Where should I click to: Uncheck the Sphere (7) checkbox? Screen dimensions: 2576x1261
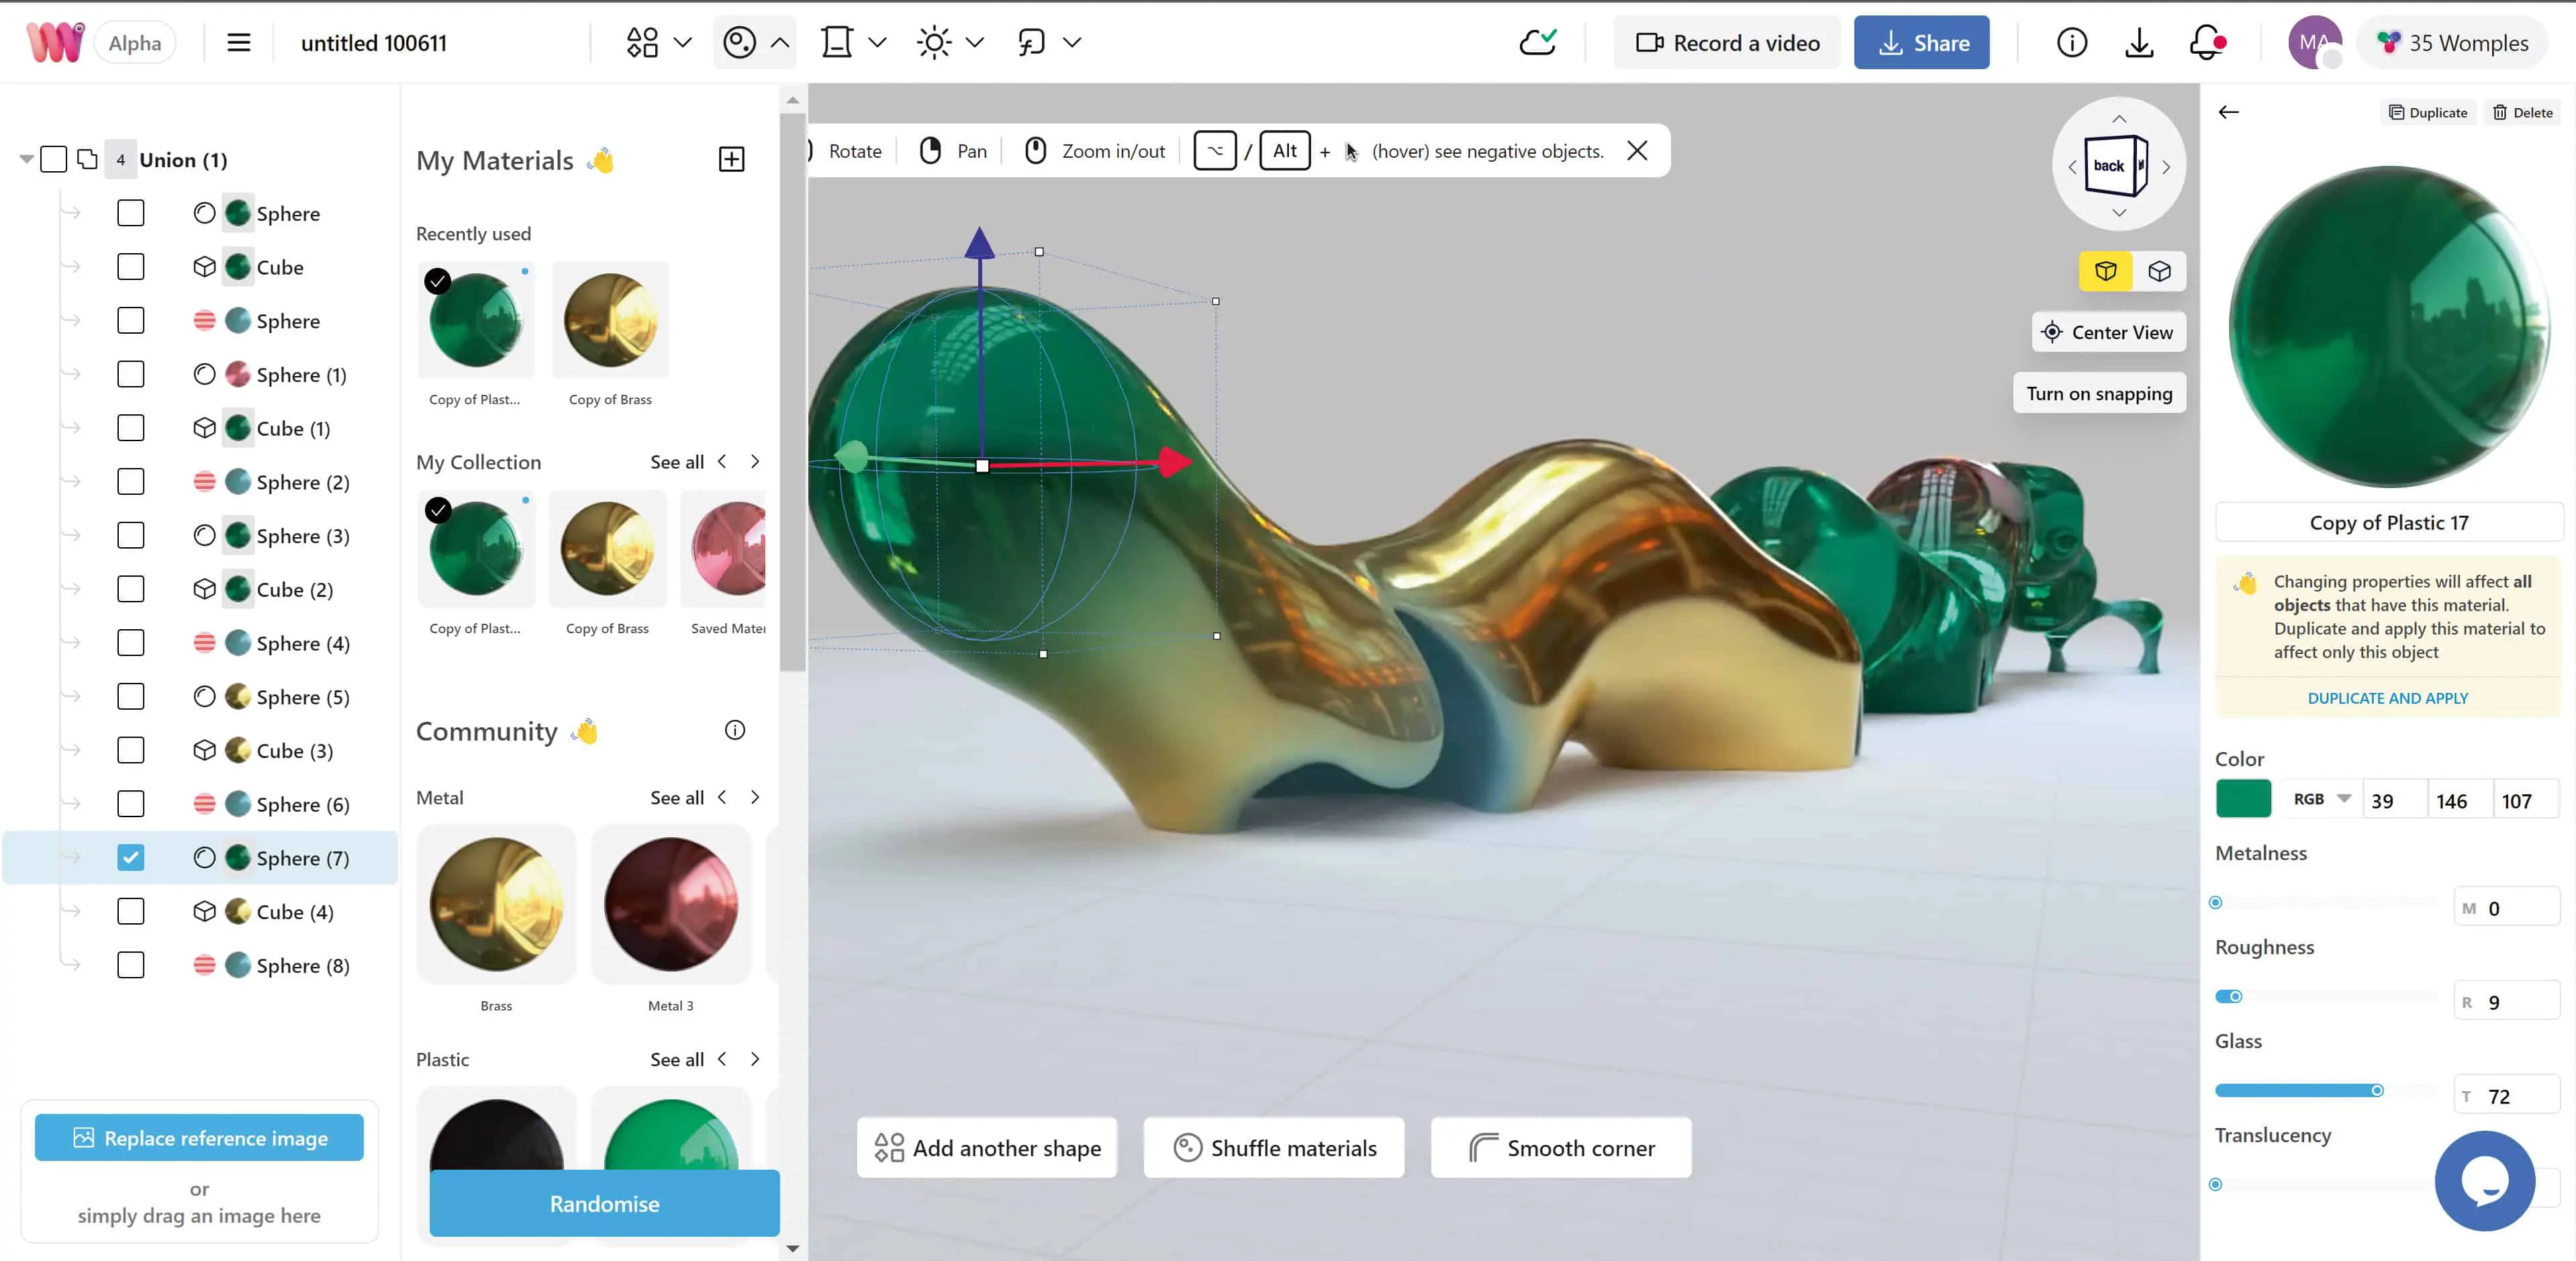point(131,857)
